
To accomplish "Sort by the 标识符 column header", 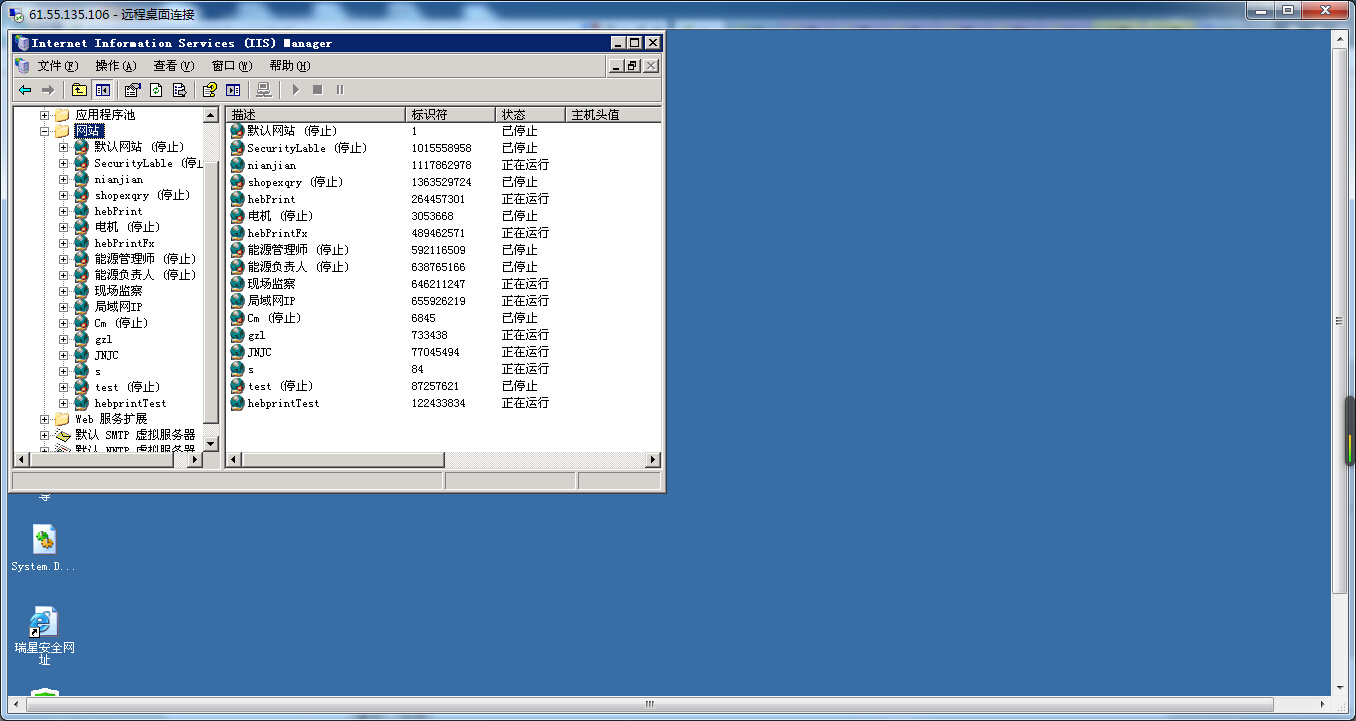I will coord(450,114).
